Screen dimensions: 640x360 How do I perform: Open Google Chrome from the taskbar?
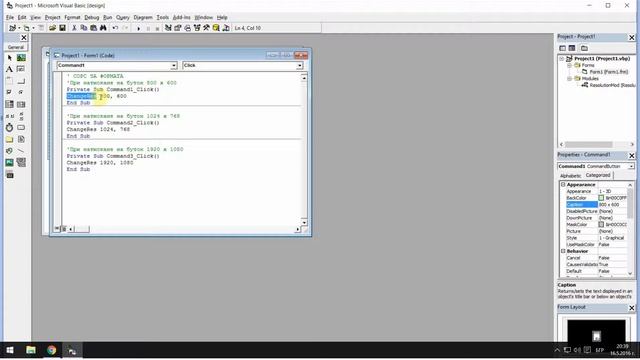tap(51, 350)
